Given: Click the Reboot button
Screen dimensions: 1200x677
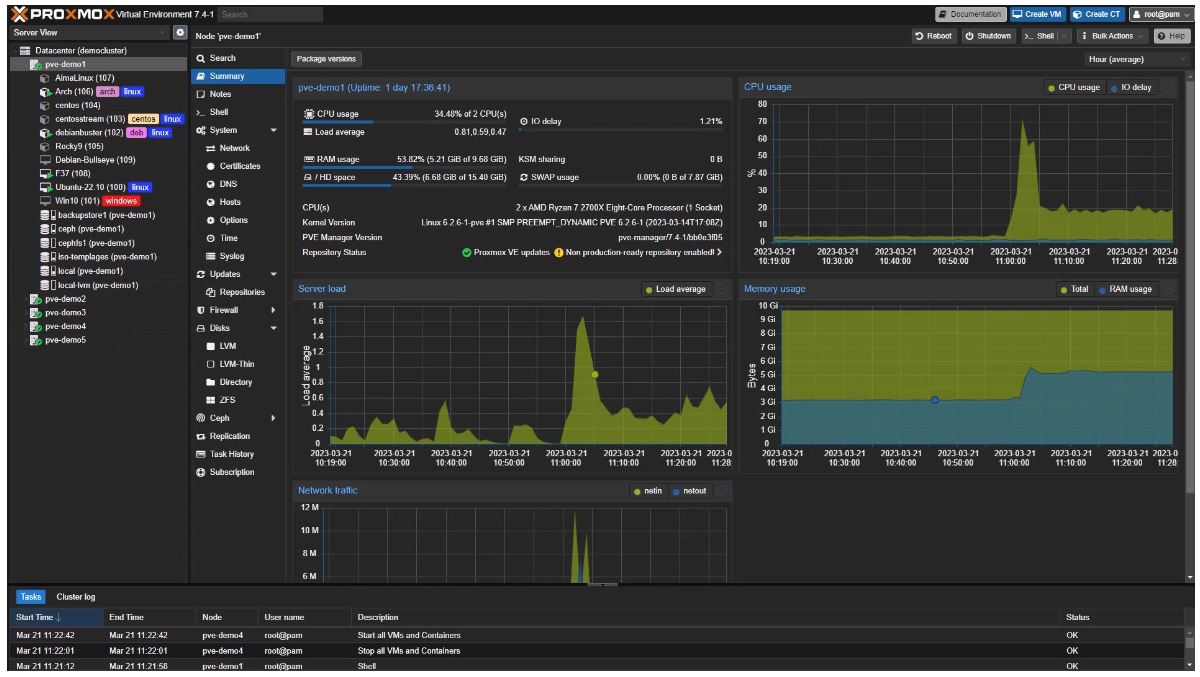Looking at the screenshot, I should (x=933, y=36).
